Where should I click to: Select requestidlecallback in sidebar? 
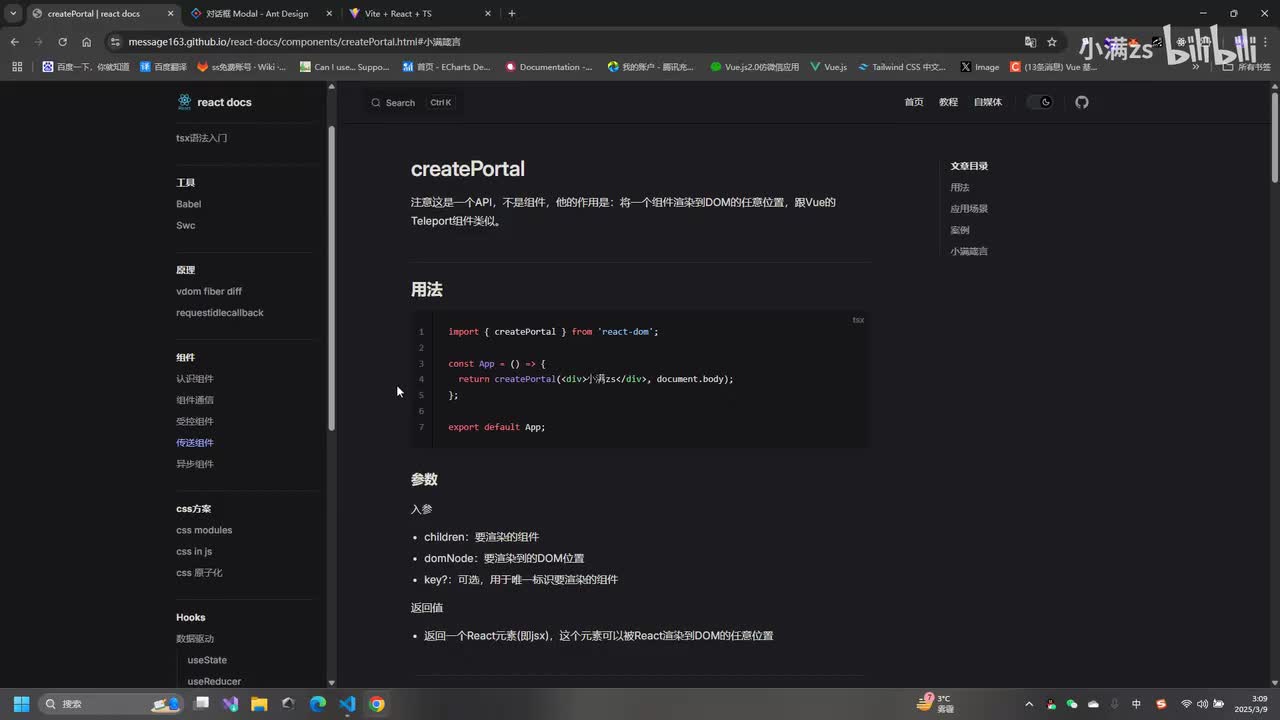pos(220,313)
